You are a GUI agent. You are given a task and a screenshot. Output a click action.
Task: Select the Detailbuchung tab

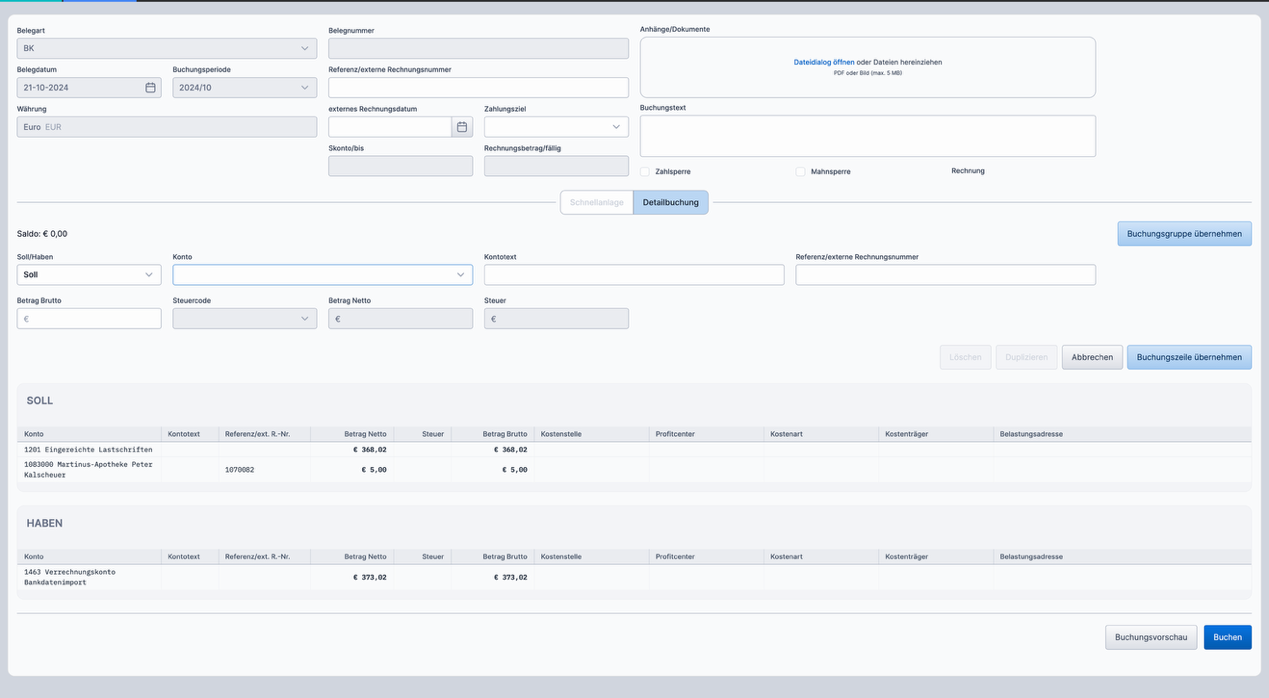pos(670,201)
